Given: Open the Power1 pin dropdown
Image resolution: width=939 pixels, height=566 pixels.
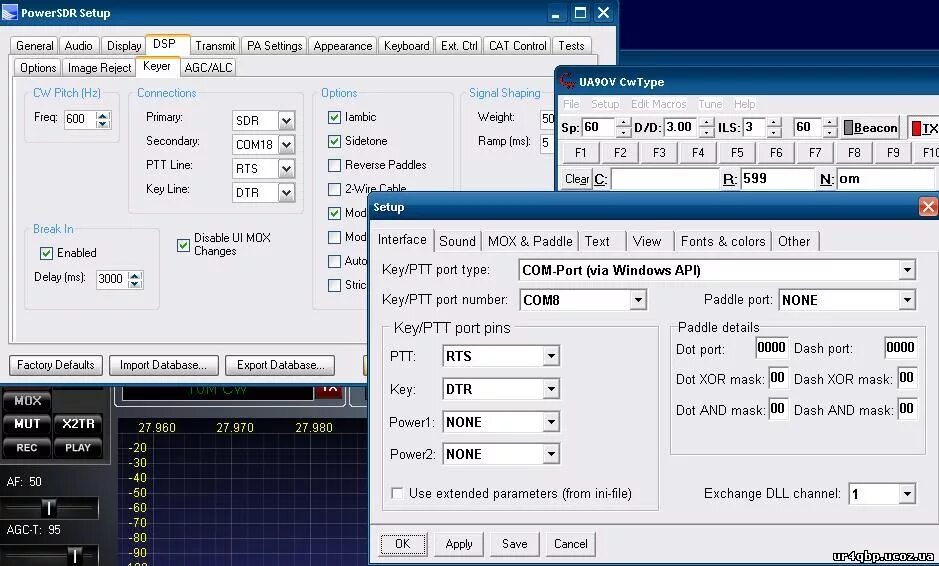Looking at the screenshot, I should [x=551, y=422].
